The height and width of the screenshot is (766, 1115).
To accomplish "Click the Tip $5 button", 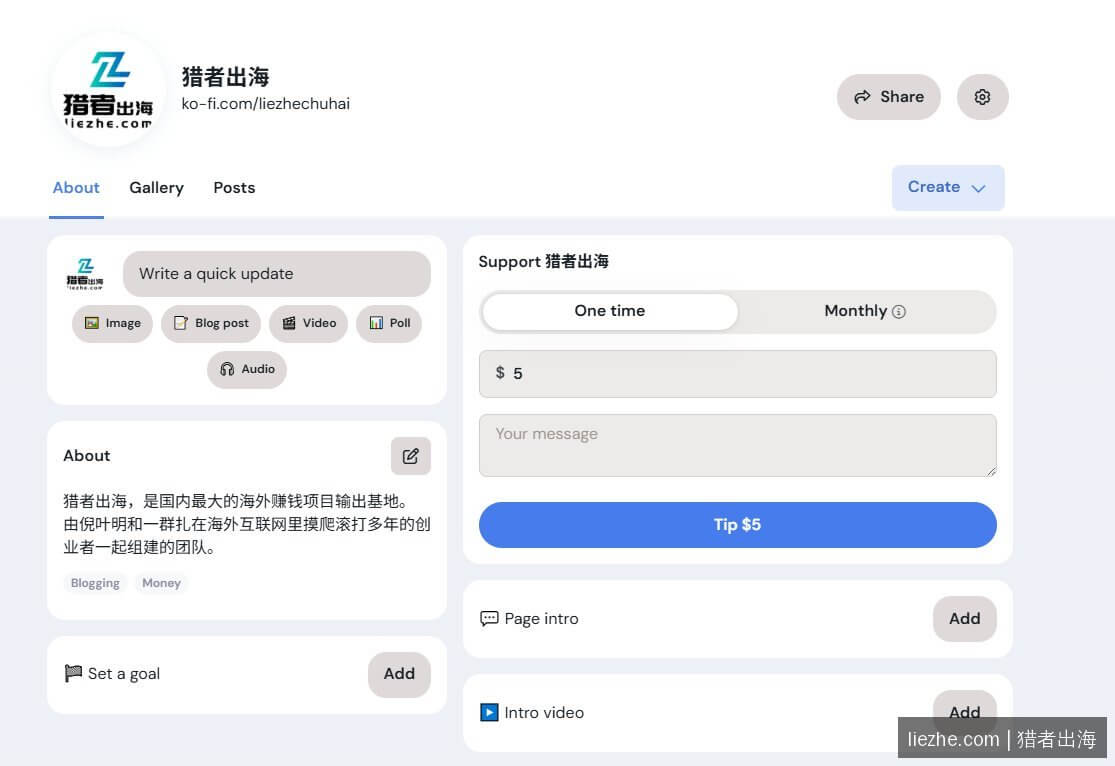I will [x=737, y=525].
